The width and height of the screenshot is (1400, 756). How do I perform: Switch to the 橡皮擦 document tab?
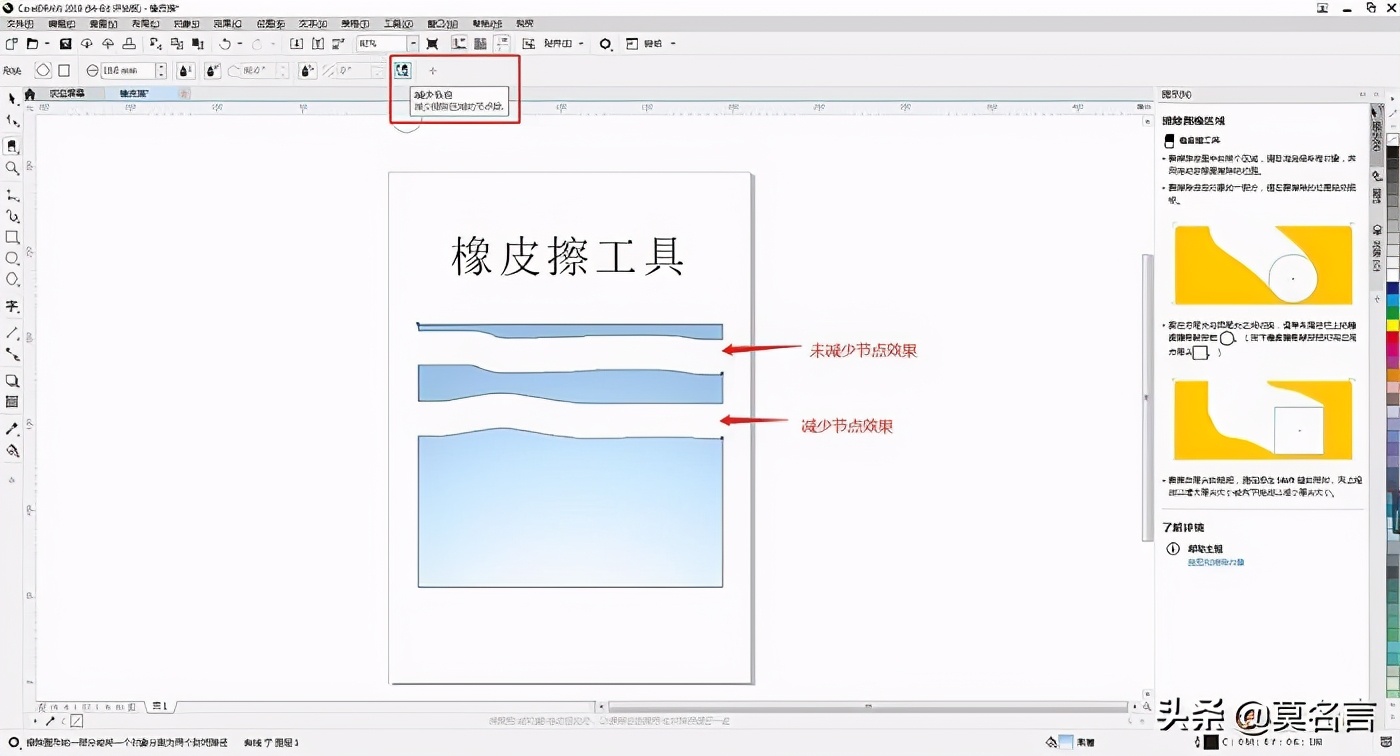(x=137, y=93)
